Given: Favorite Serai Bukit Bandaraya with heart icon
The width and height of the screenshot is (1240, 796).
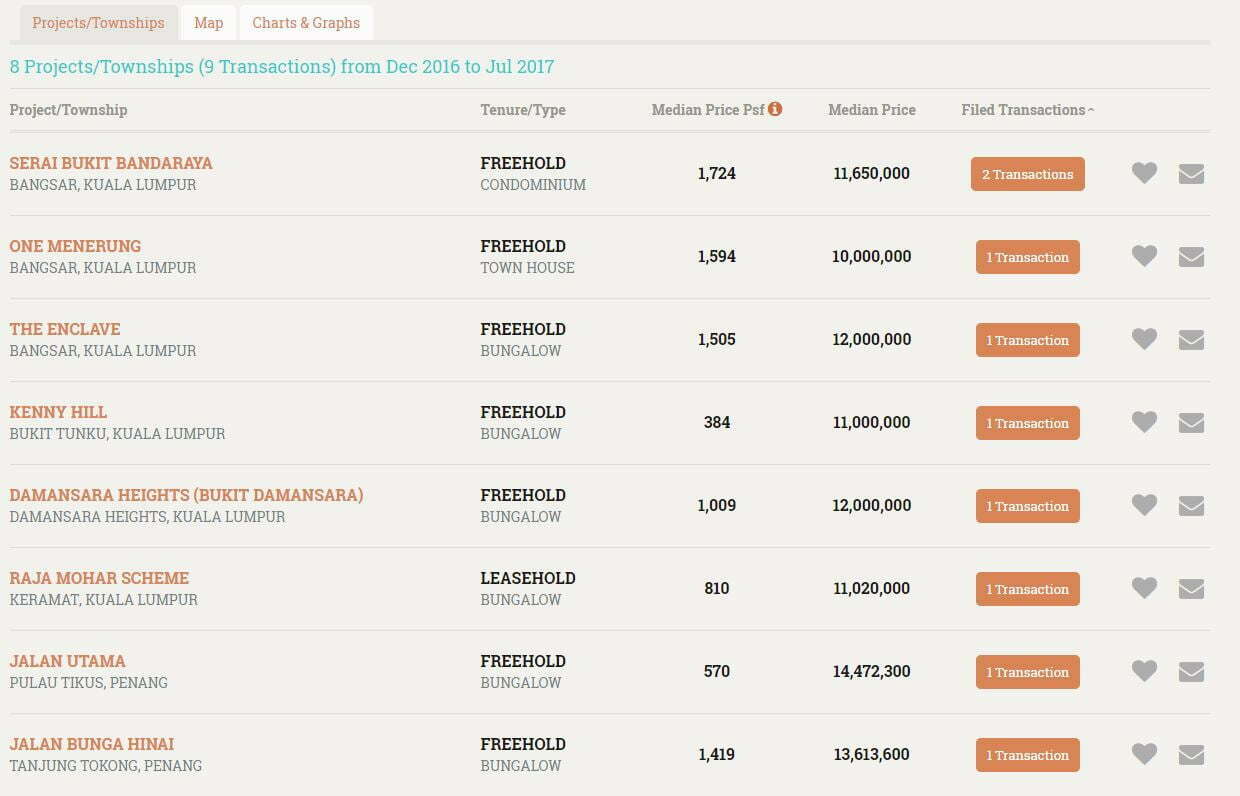Looking at the screenshot, I should click(x=1144, y=173).
